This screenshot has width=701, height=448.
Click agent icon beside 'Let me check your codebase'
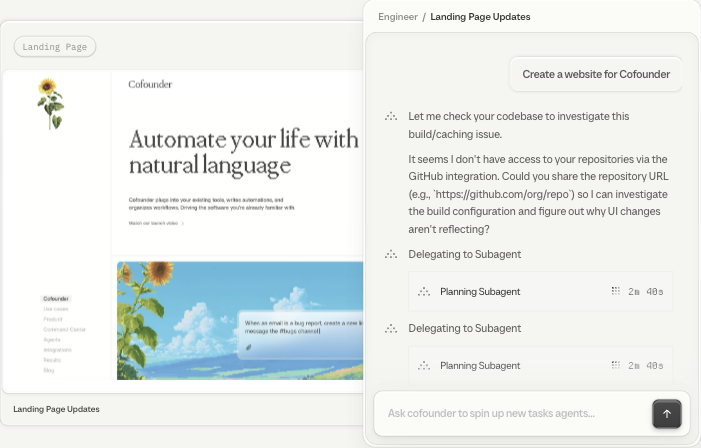[x=391, y=117]
